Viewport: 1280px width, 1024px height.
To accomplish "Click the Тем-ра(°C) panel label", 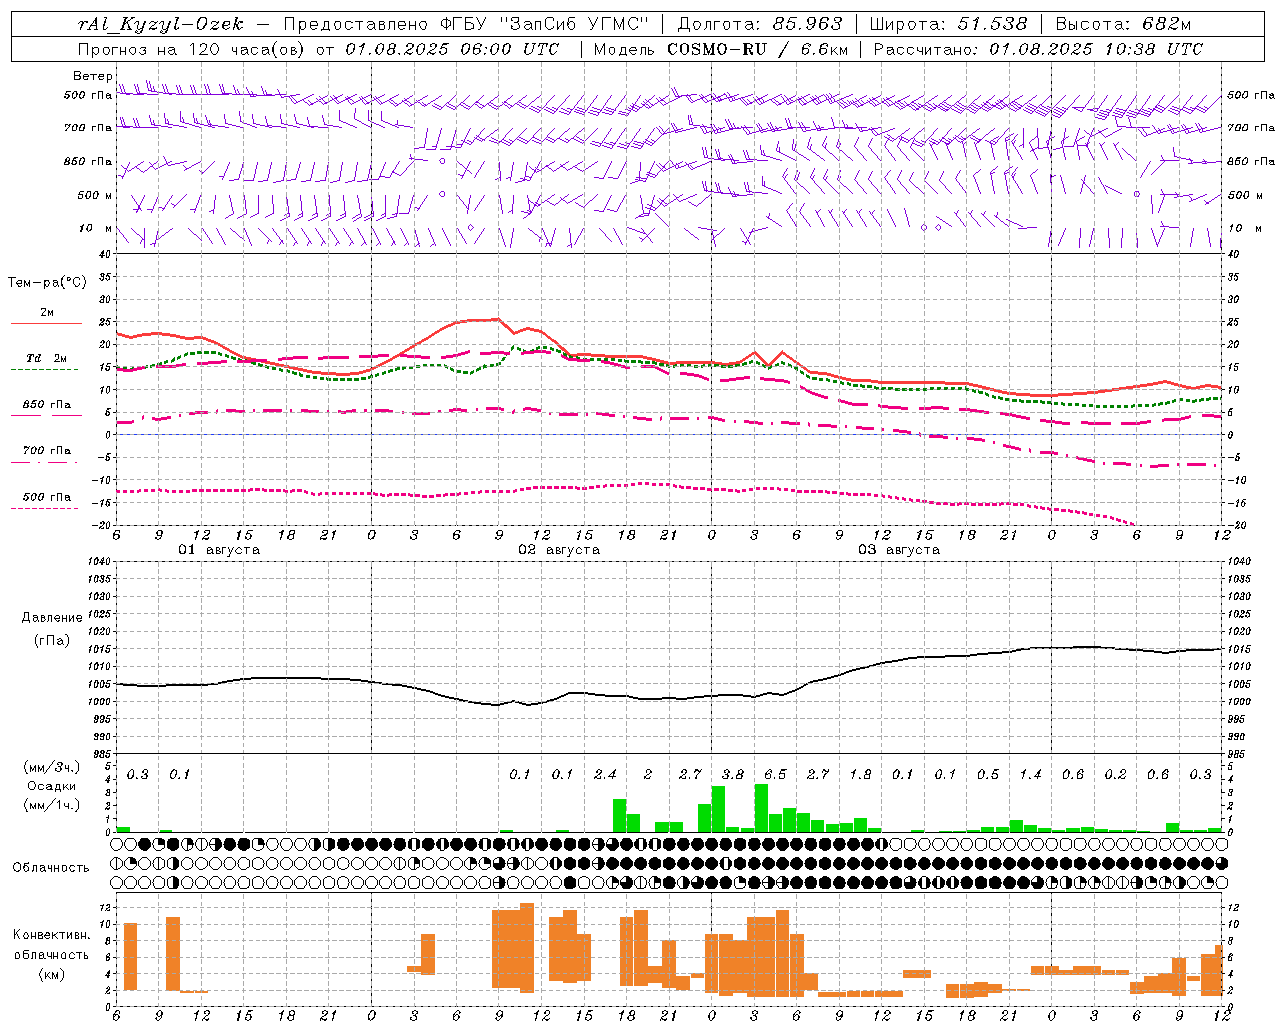I will click(x=47, y=282).
